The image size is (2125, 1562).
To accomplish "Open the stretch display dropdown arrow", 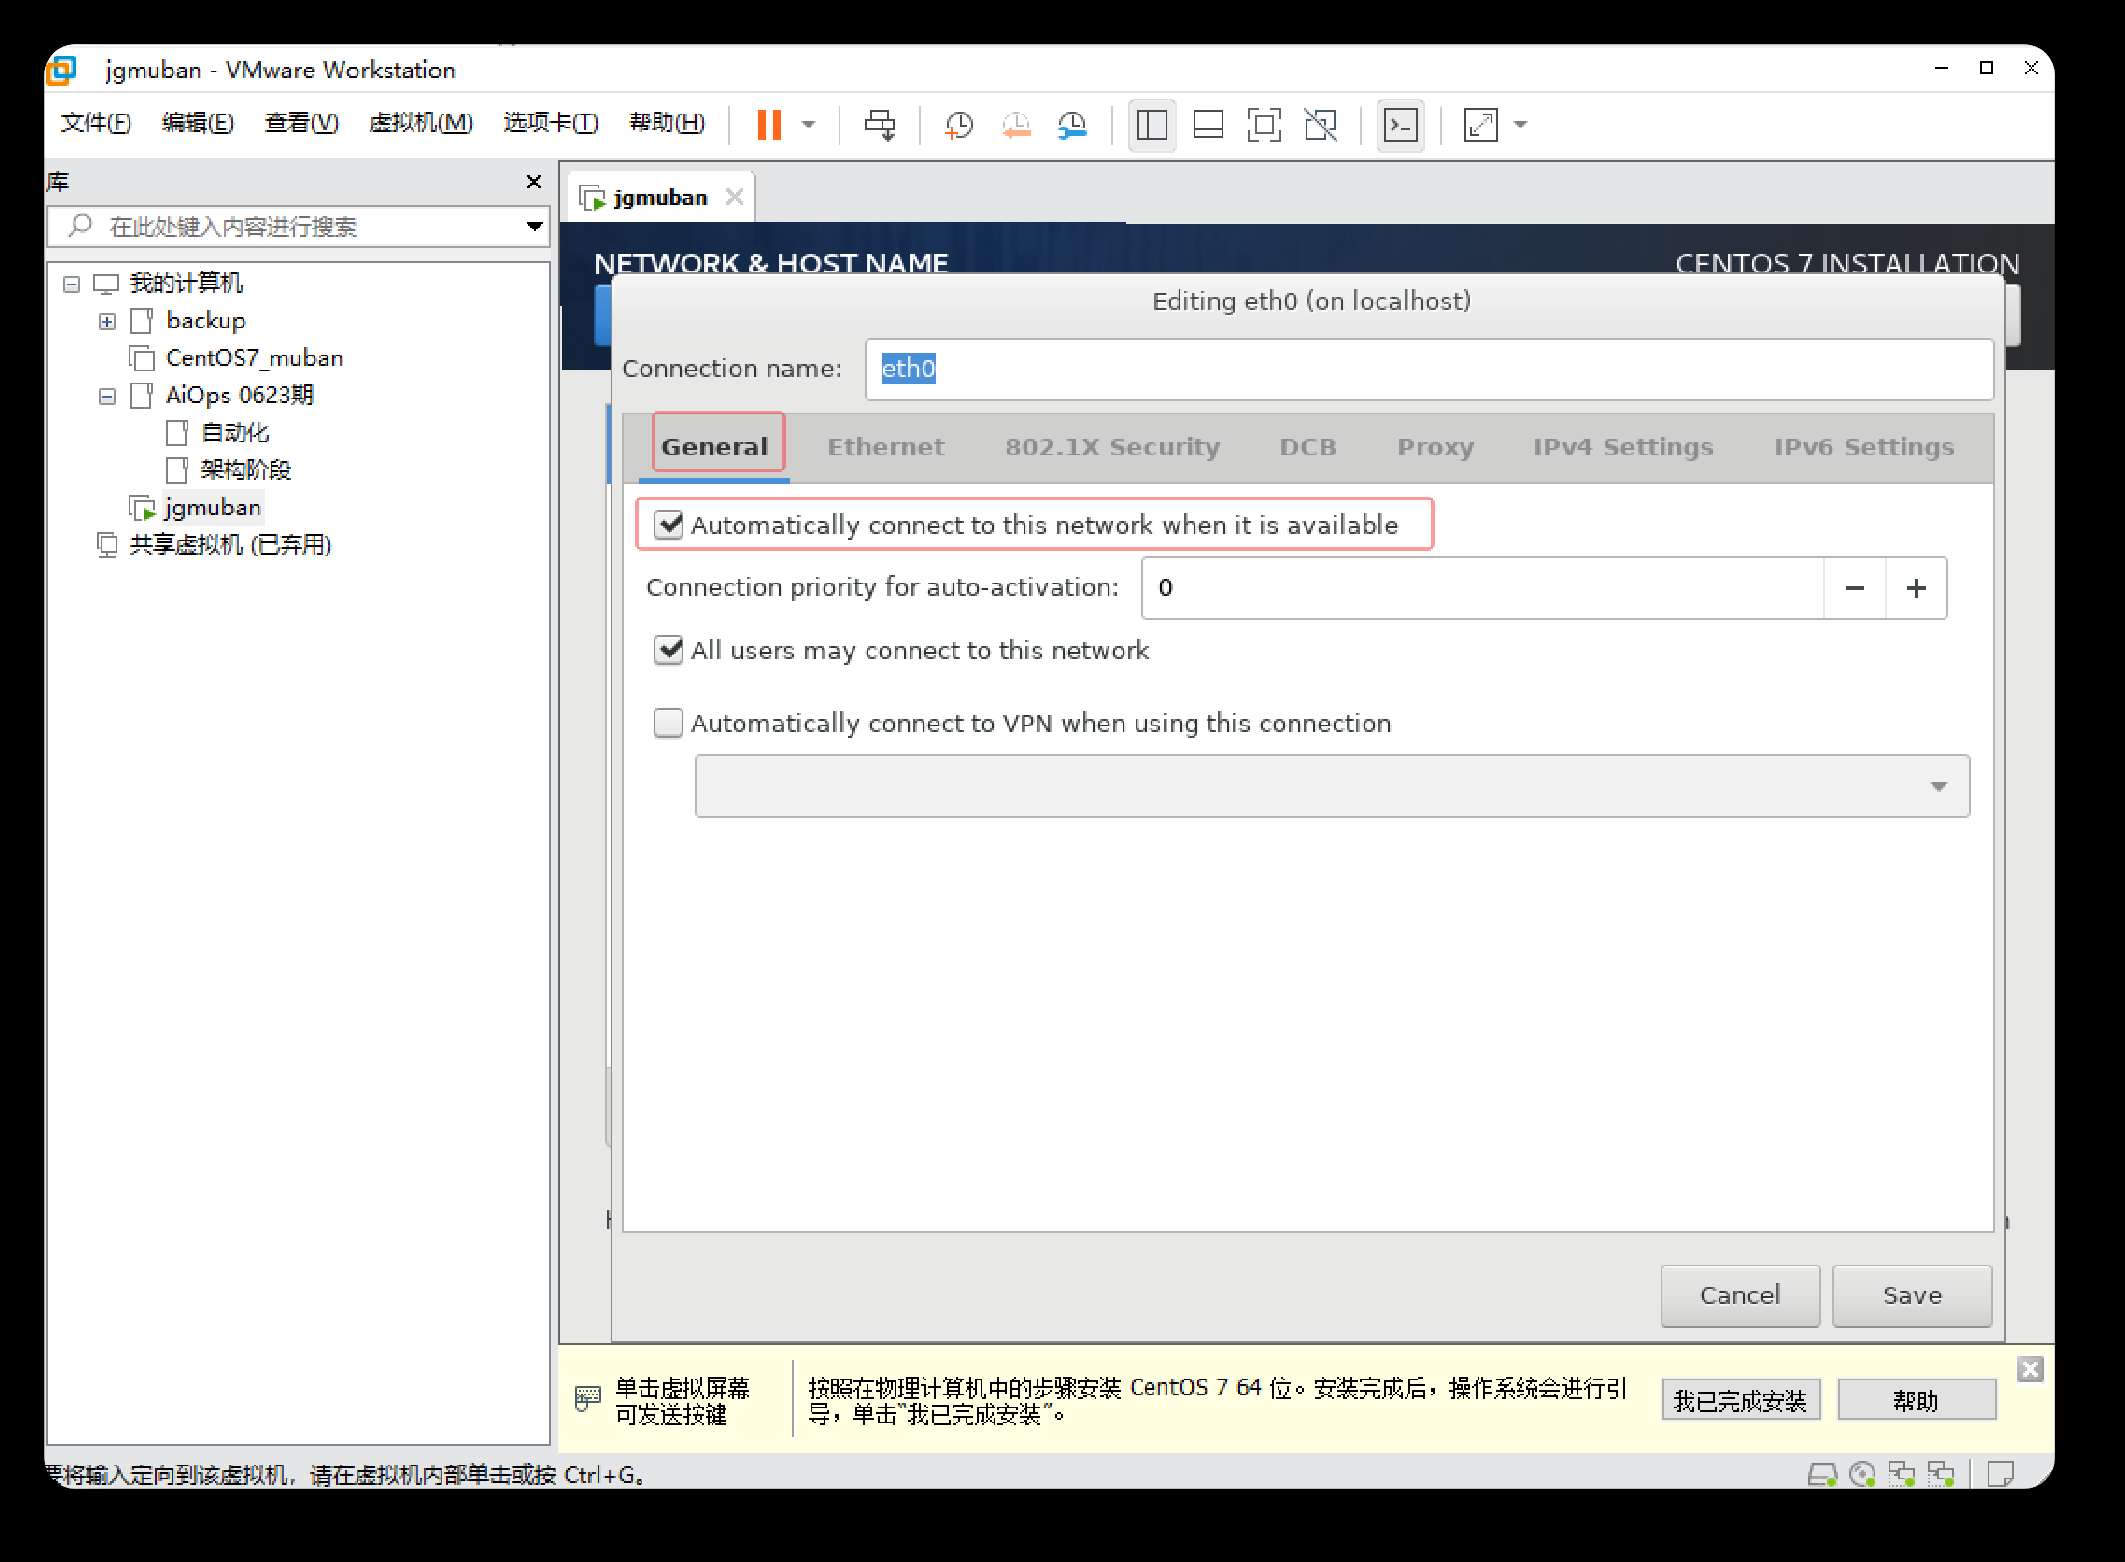I will (1521, 125).
